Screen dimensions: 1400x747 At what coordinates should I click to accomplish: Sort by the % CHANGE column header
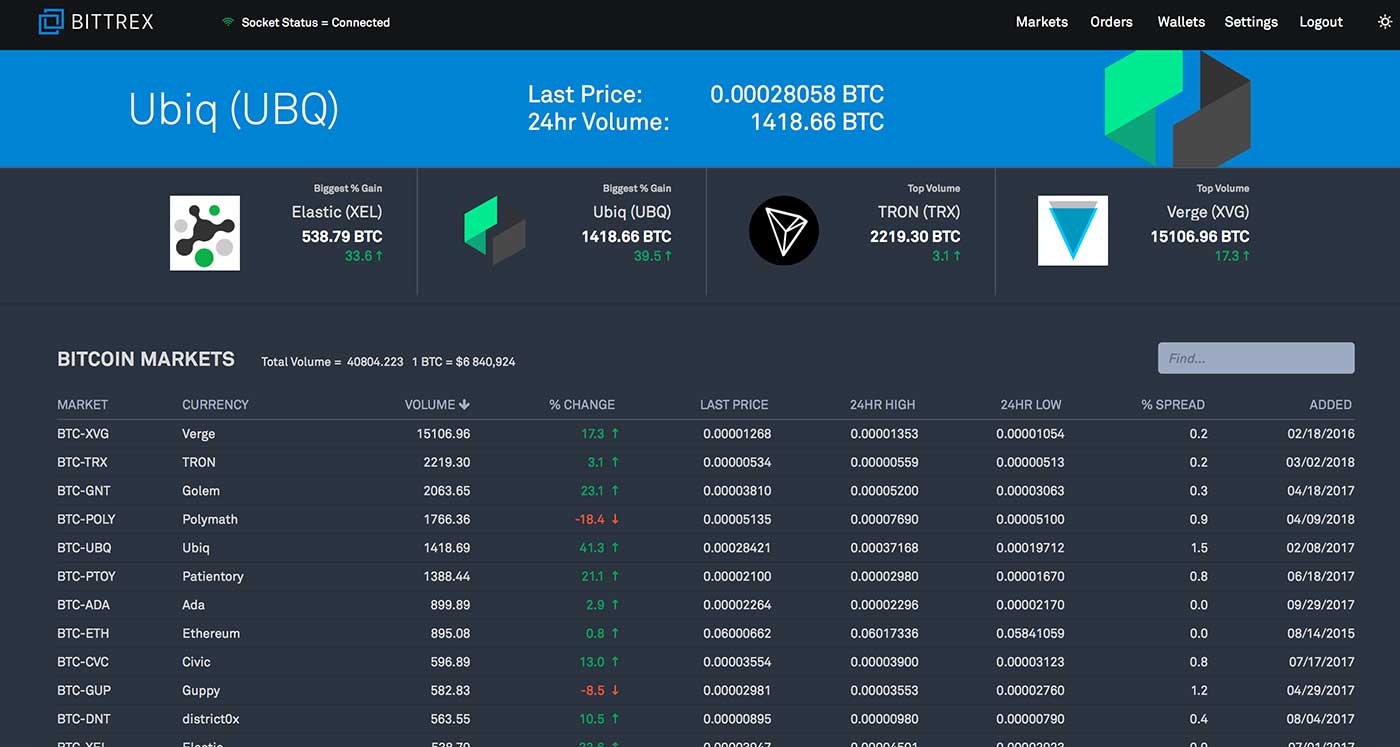(582, 405)
